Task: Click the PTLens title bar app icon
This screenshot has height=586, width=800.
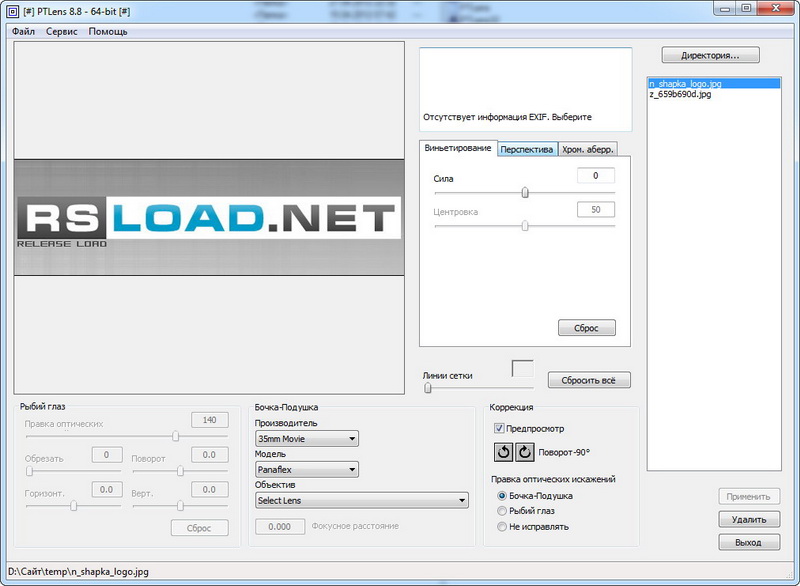Action: pos(13,11)
